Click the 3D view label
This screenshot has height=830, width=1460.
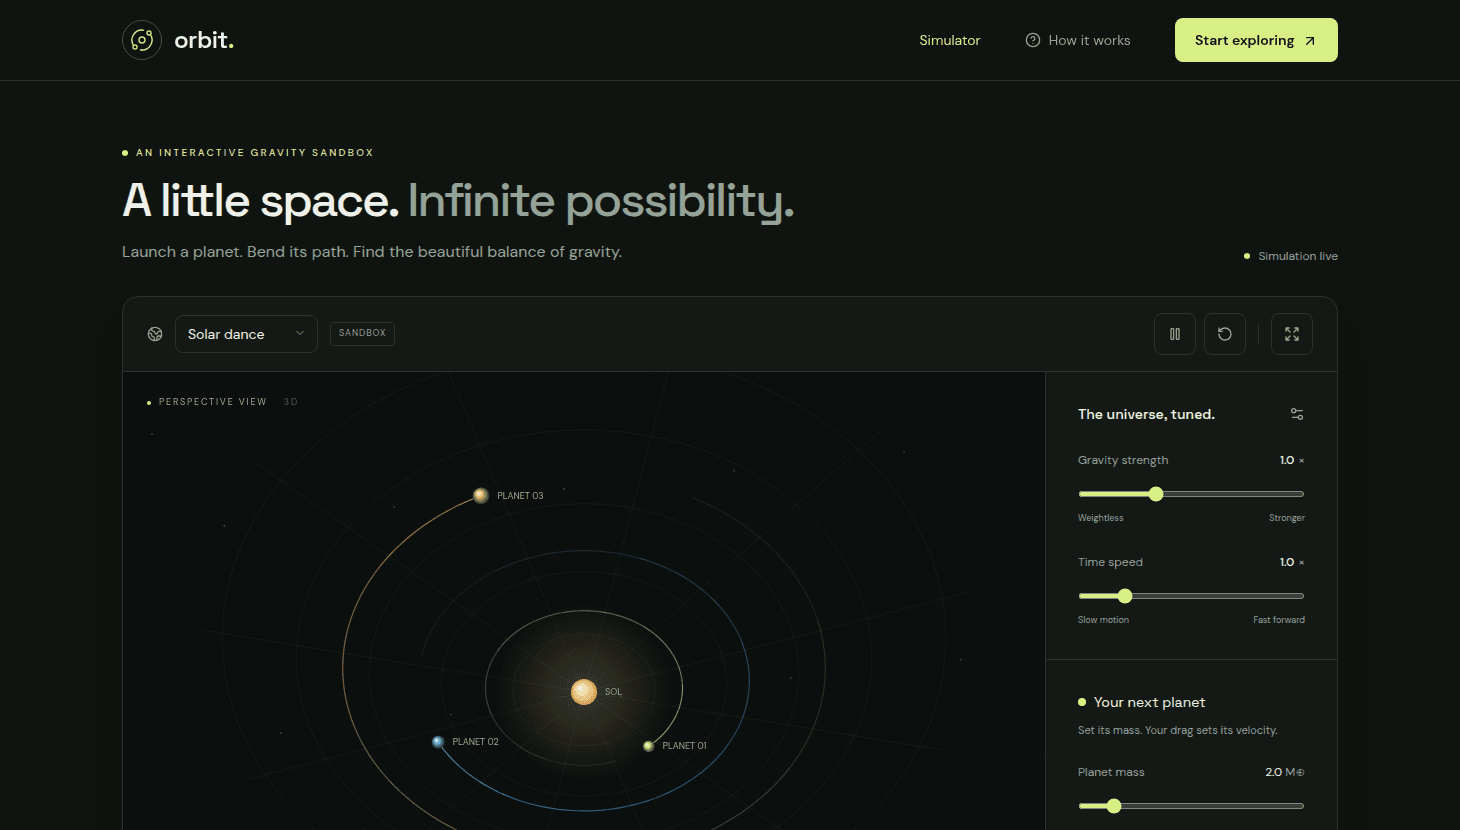291,402
